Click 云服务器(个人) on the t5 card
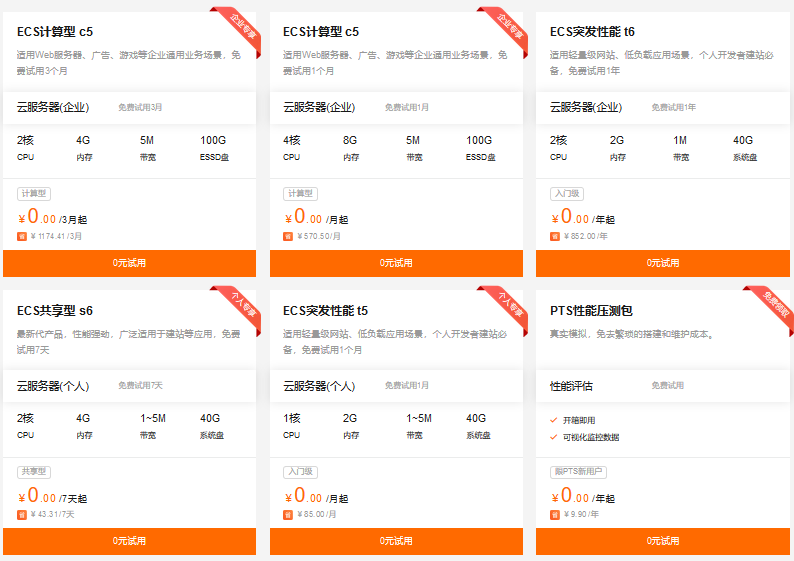Screen dimensions: 794x561 [x=319, y=386]
